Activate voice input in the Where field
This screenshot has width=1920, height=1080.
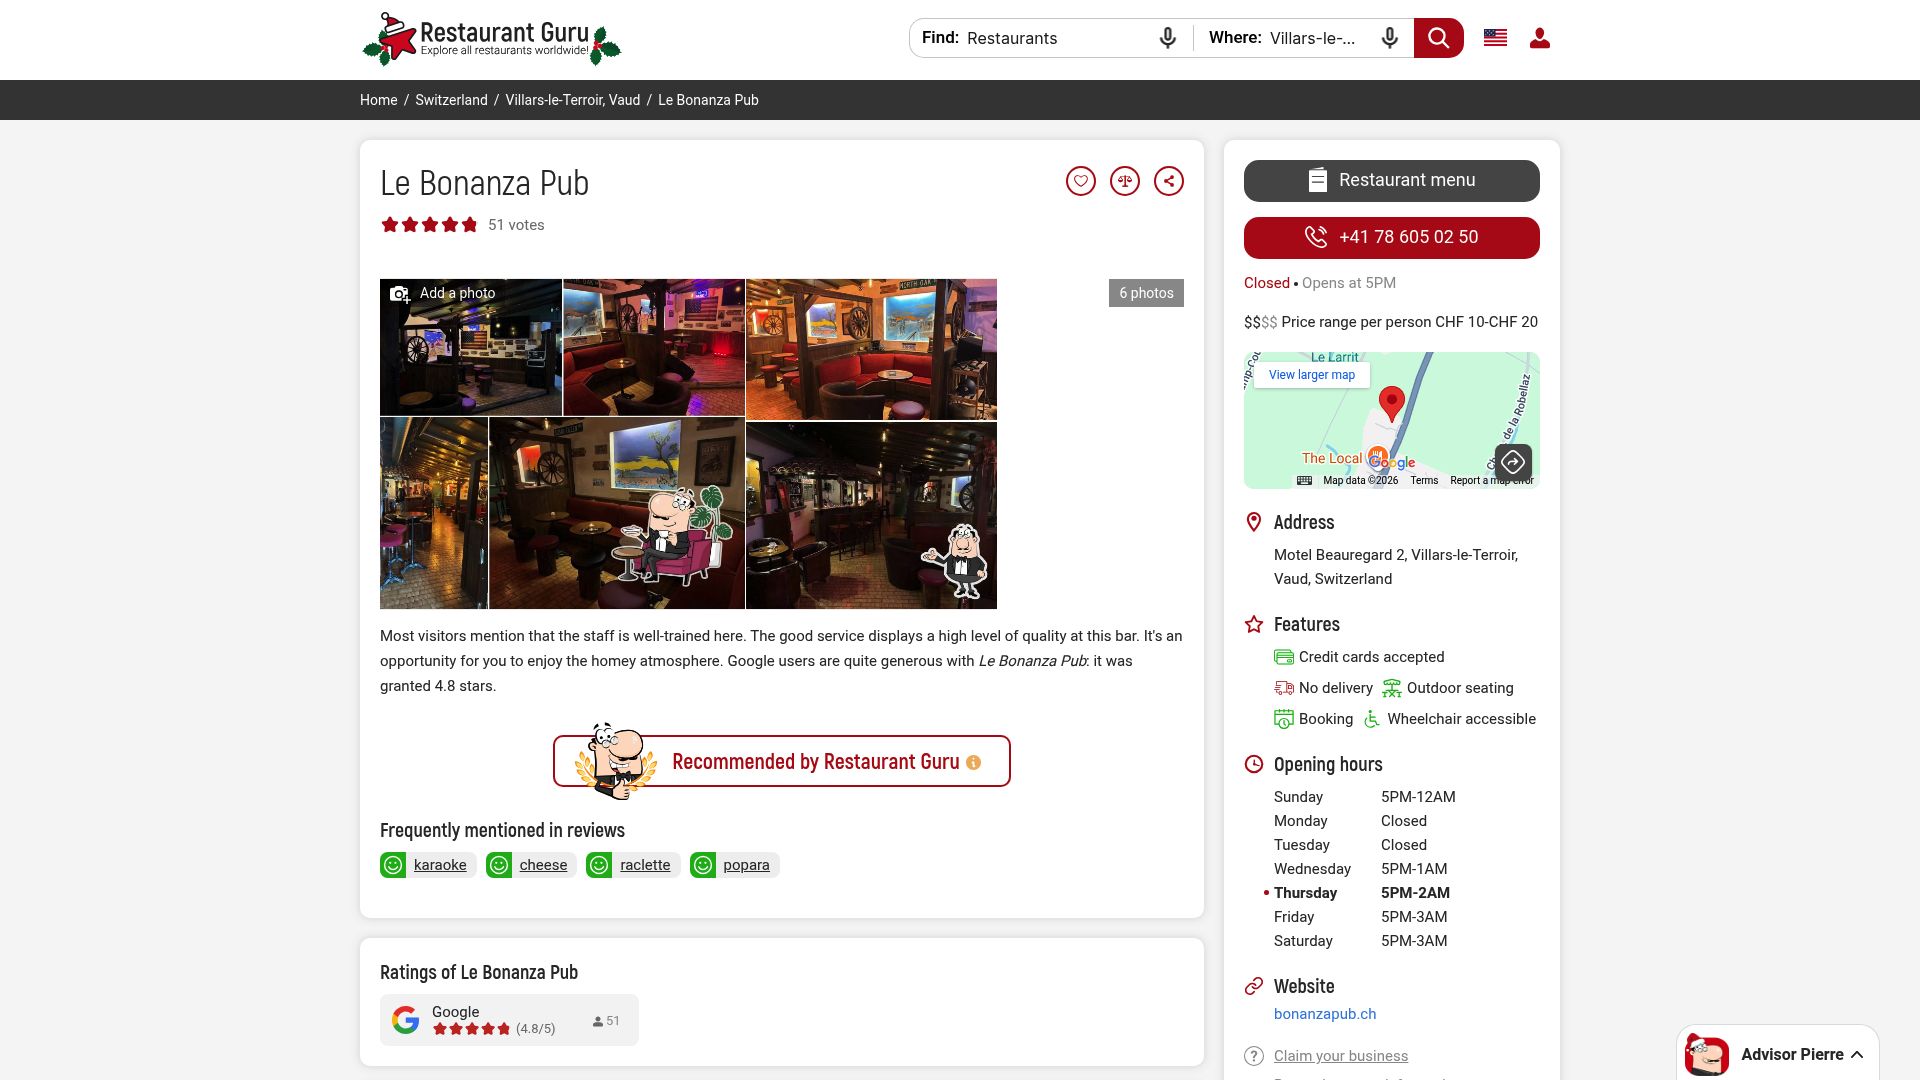tap(1389, 38)
